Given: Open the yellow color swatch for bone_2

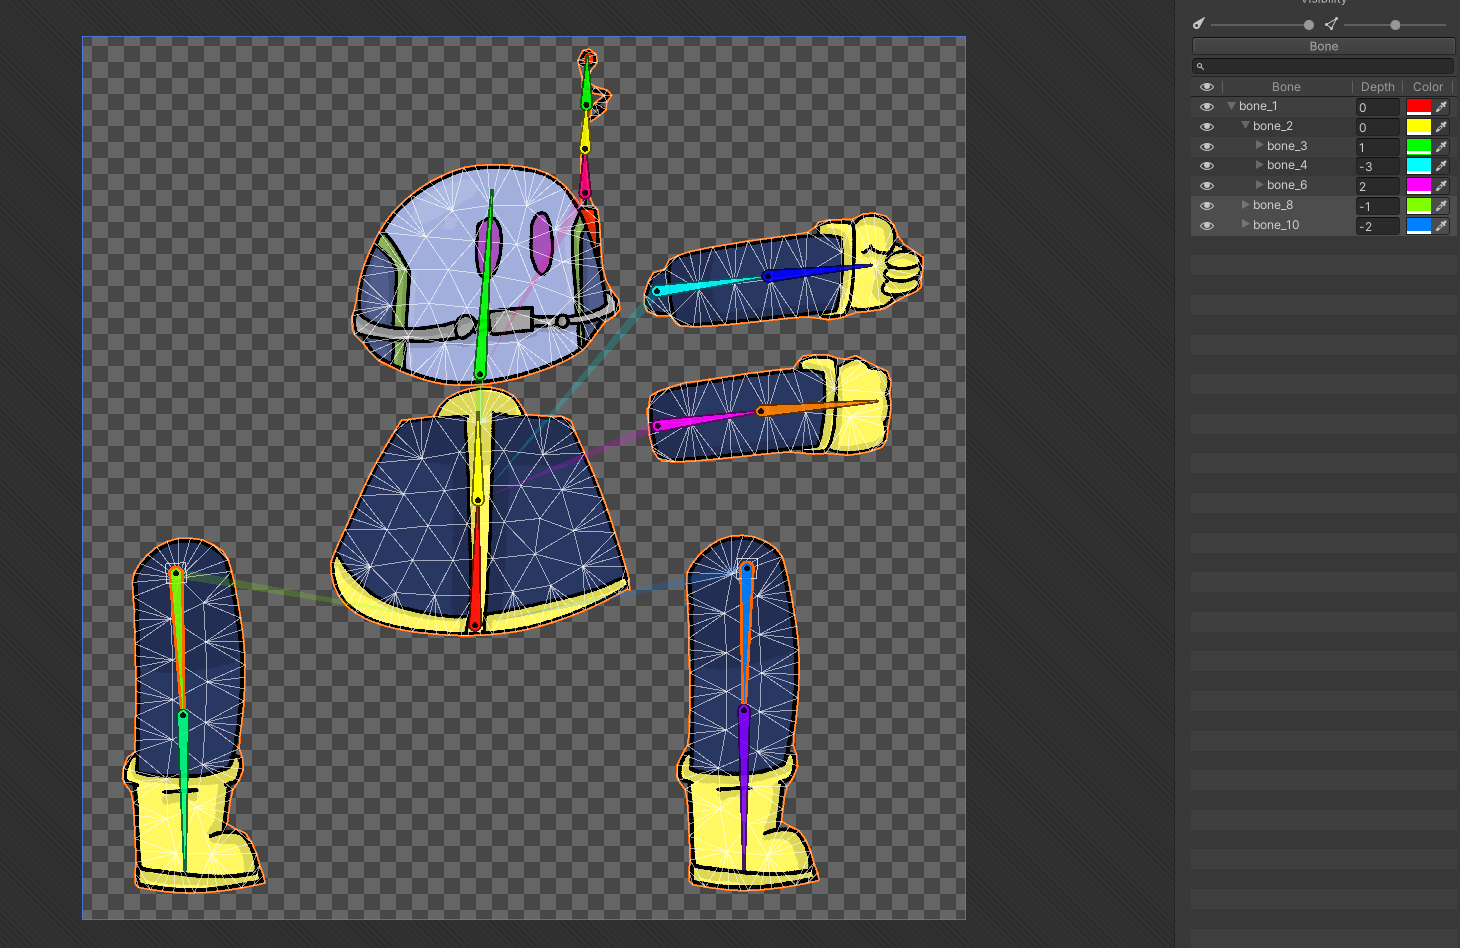Looking at the screenshot, I should (x=1417, y=126).
